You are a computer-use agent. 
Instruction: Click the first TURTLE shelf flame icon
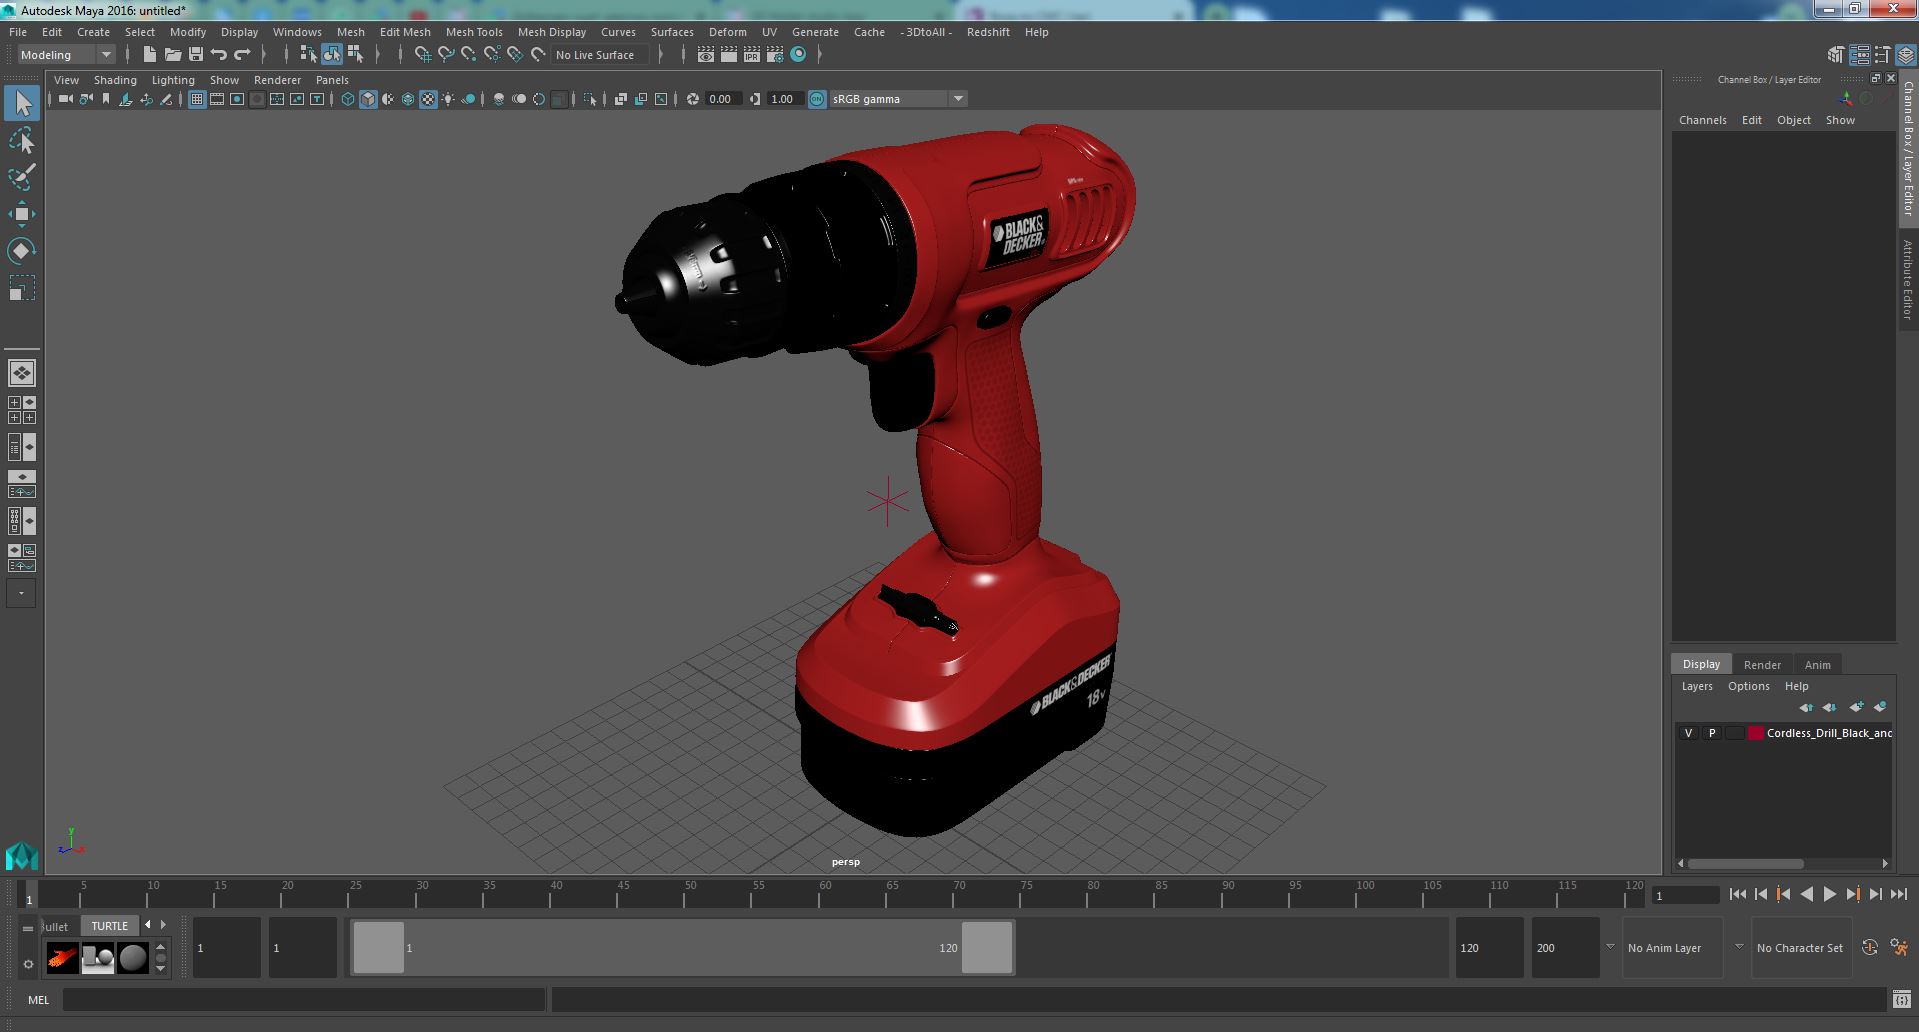point(62,958)
